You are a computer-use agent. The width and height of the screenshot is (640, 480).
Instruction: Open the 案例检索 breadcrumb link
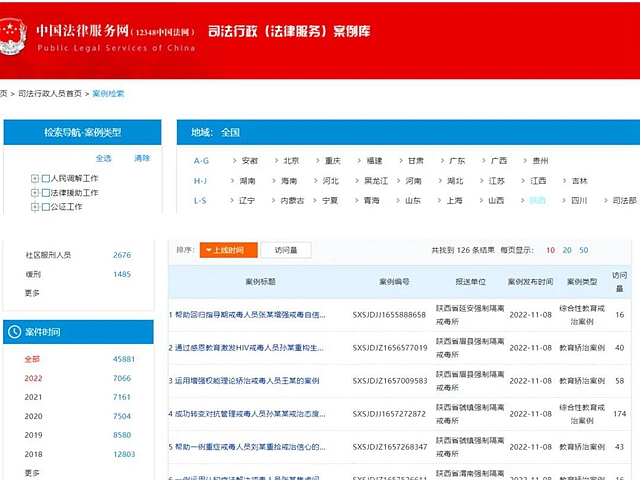click(x=108, y=93)
